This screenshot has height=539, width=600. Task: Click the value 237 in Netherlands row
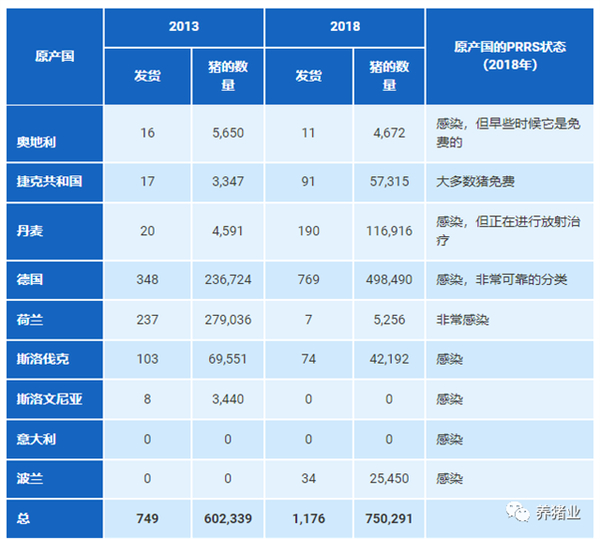tap(147, 319)
